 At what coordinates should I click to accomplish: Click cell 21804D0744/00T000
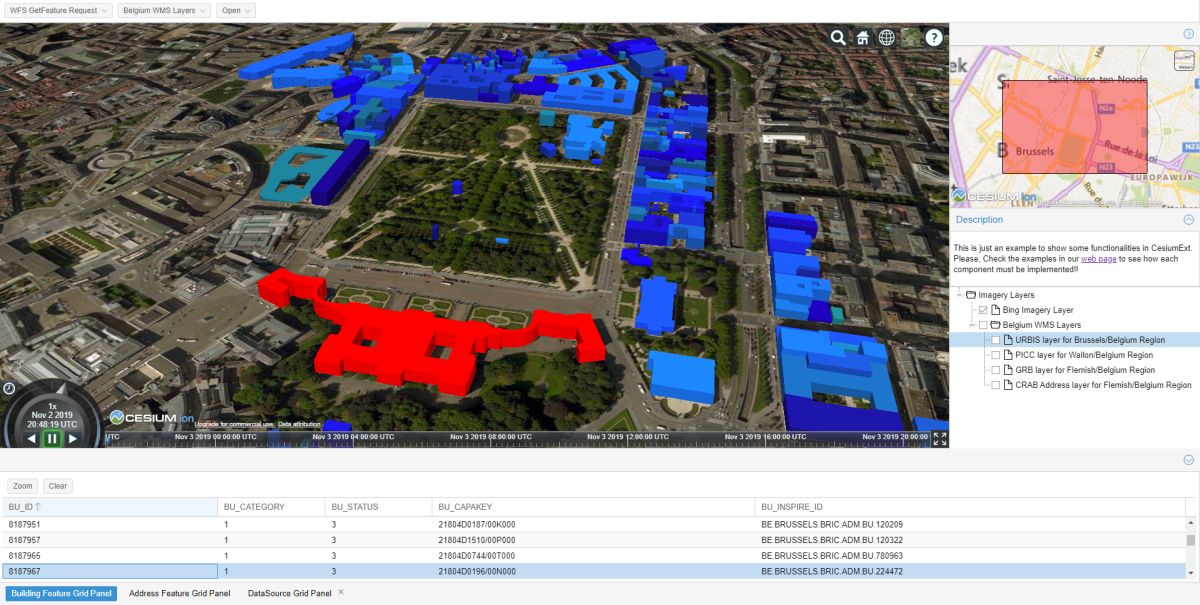[594, 555]
